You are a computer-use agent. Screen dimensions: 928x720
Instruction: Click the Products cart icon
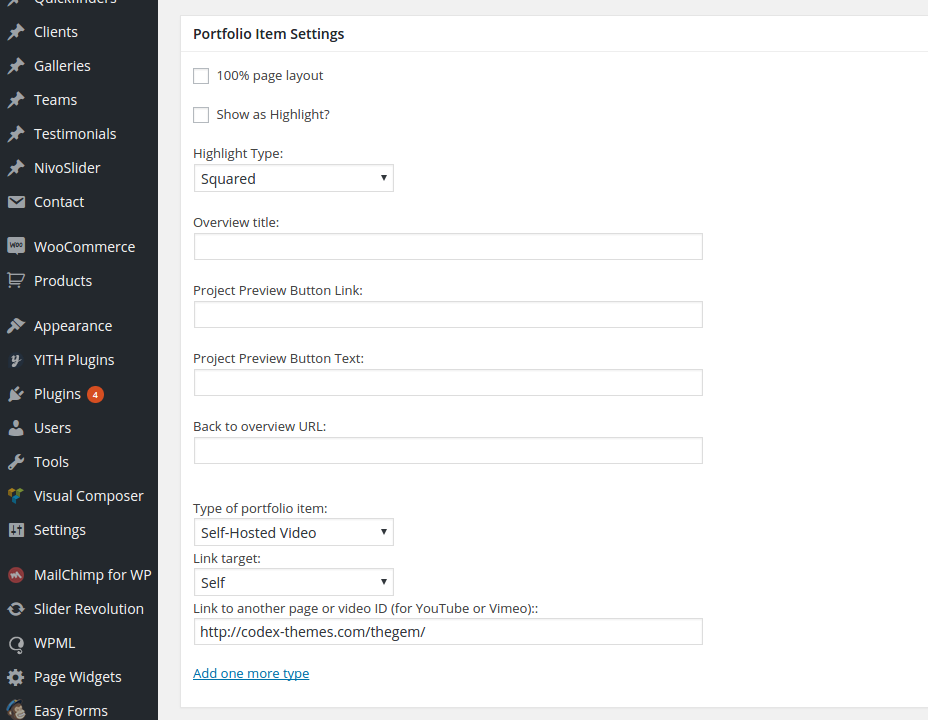[16, 281]
